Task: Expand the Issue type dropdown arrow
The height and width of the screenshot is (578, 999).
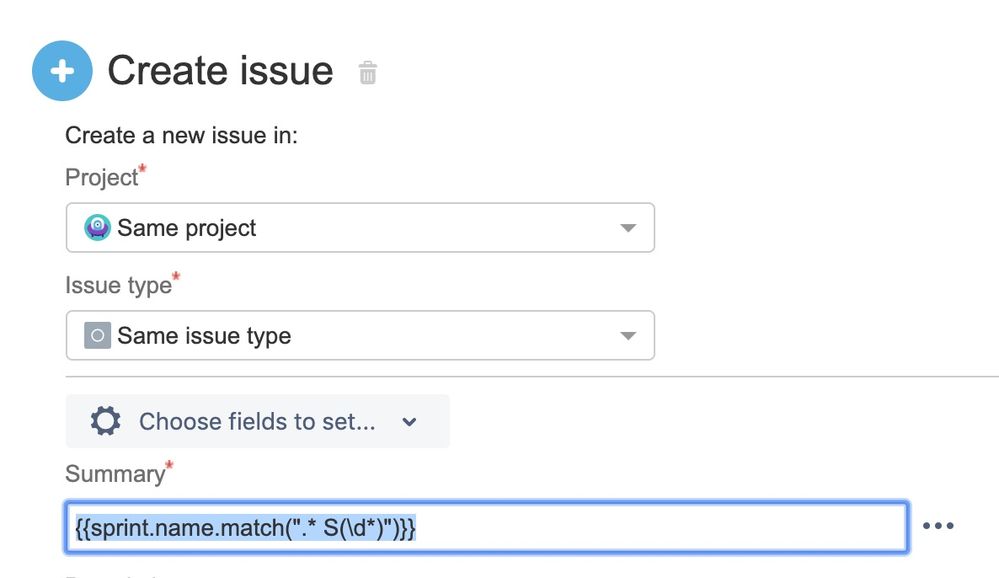Action: [628, 336]
